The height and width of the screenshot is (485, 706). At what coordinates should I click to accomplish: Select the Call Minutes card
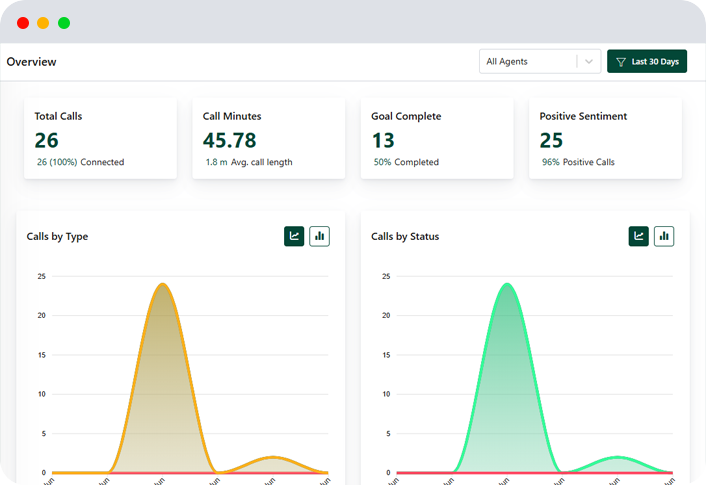click(x=268, y=138)
